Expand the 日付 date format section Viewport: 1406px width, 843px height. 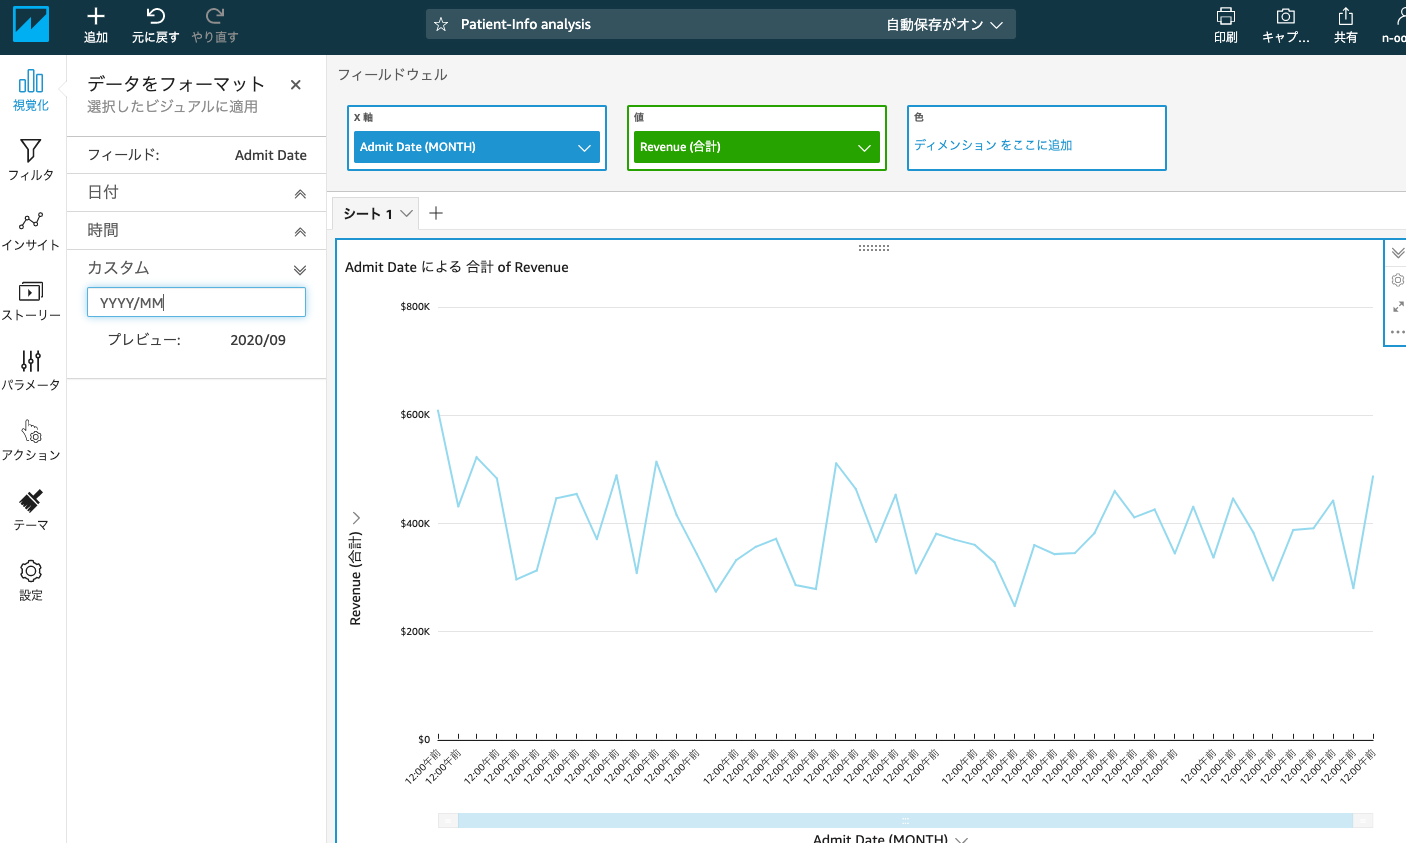click(x=196, y=192)
